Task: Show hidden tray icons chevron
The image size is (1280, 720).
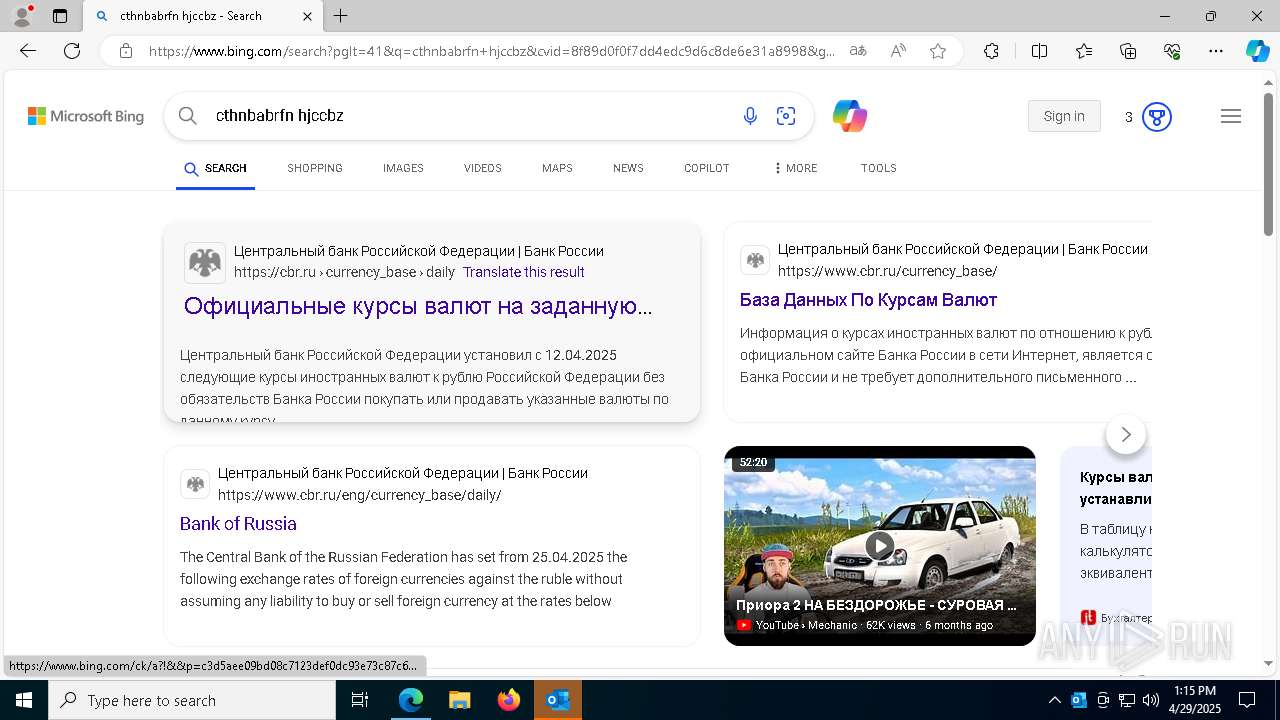Action: [1054, 700]
